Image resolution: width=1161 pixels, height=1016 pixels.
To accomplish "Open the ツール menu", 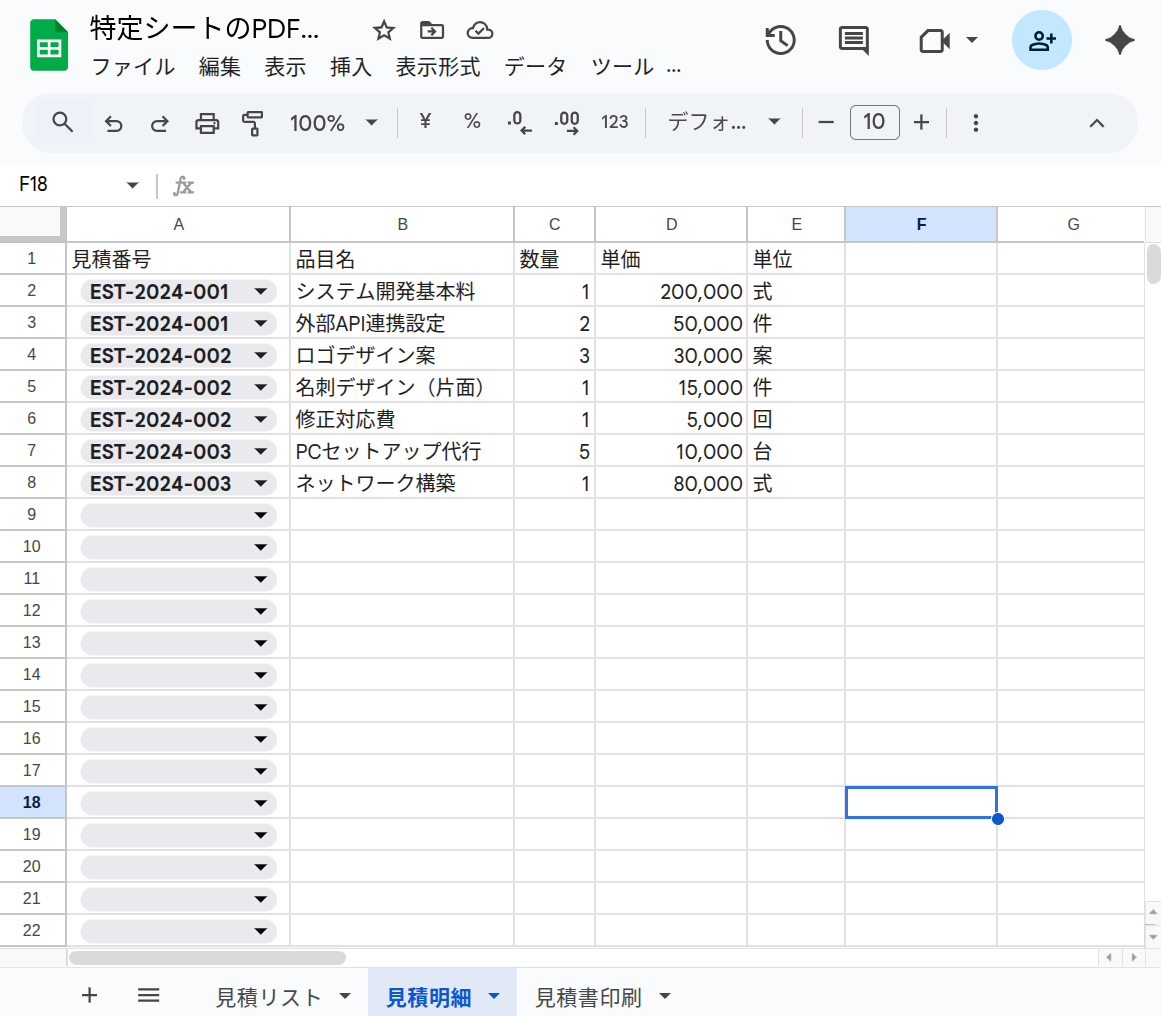I will click(622, 67).
